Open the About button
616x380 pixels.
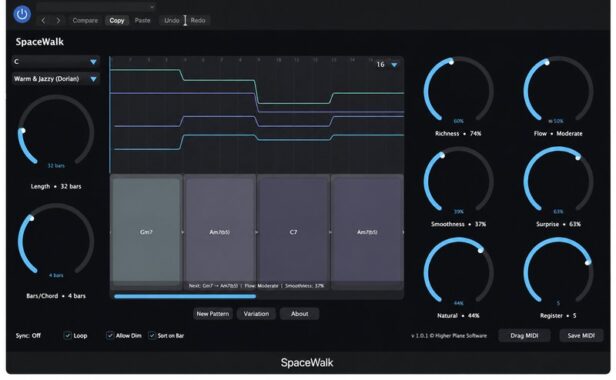coord(299,314)
